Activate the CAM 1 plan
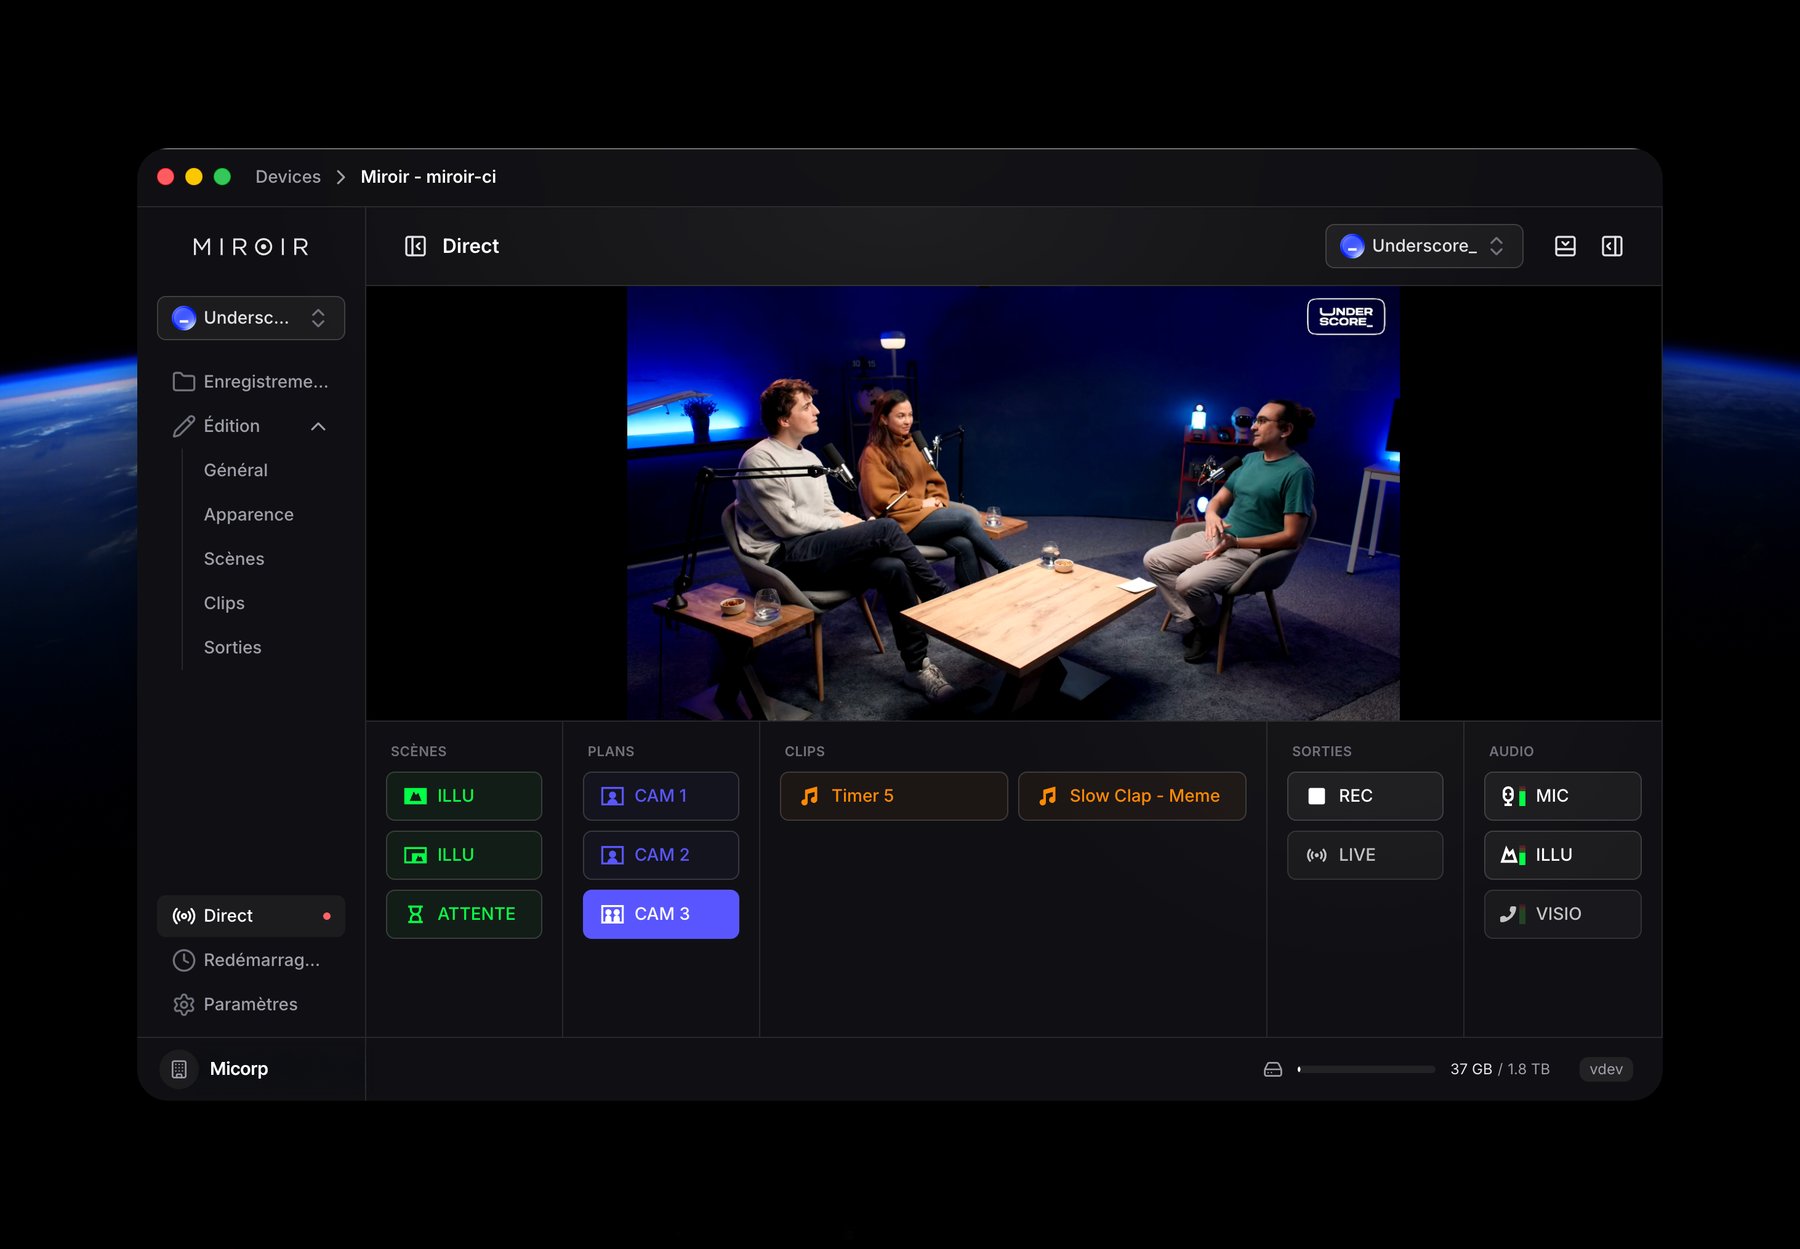This screenshot has width=1800, height=1249. [x=660, y=796]
